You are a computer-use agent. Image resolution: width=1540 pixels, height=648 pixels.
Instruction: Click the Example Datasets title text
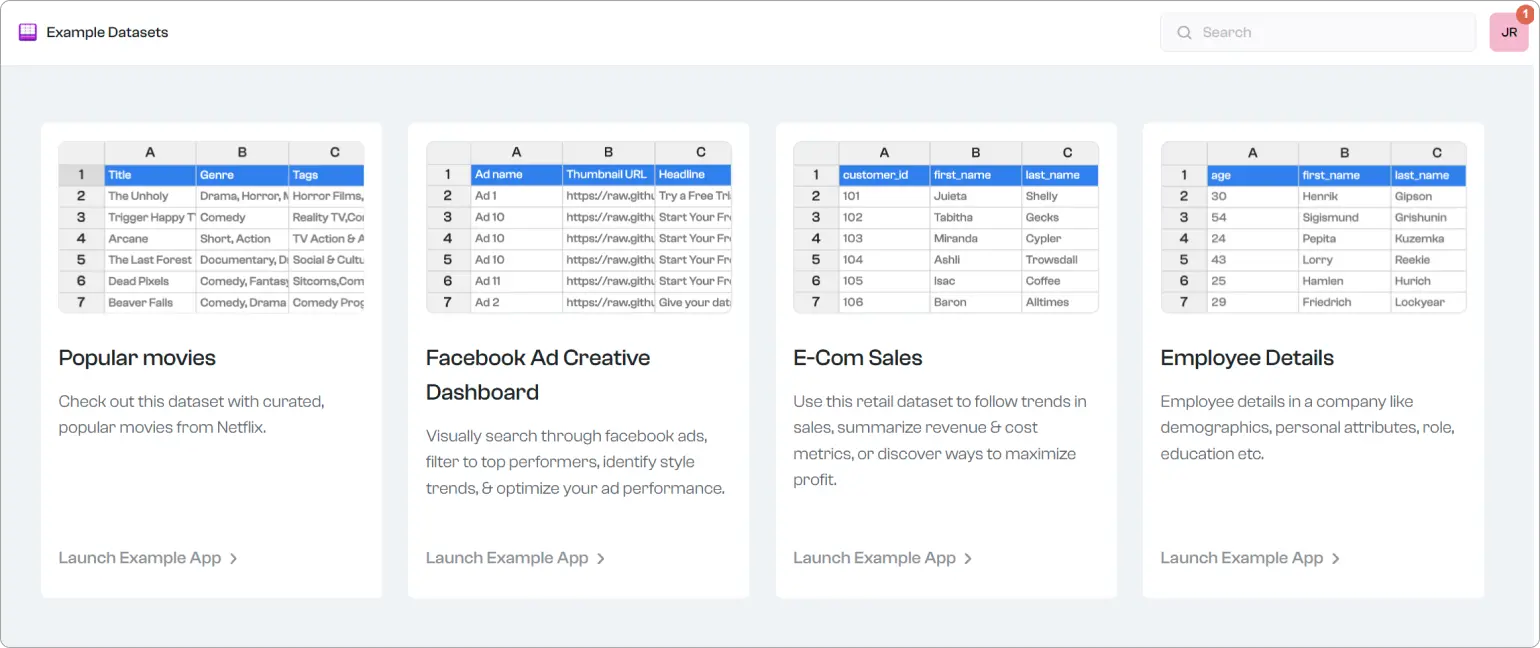tap(109, 31)
